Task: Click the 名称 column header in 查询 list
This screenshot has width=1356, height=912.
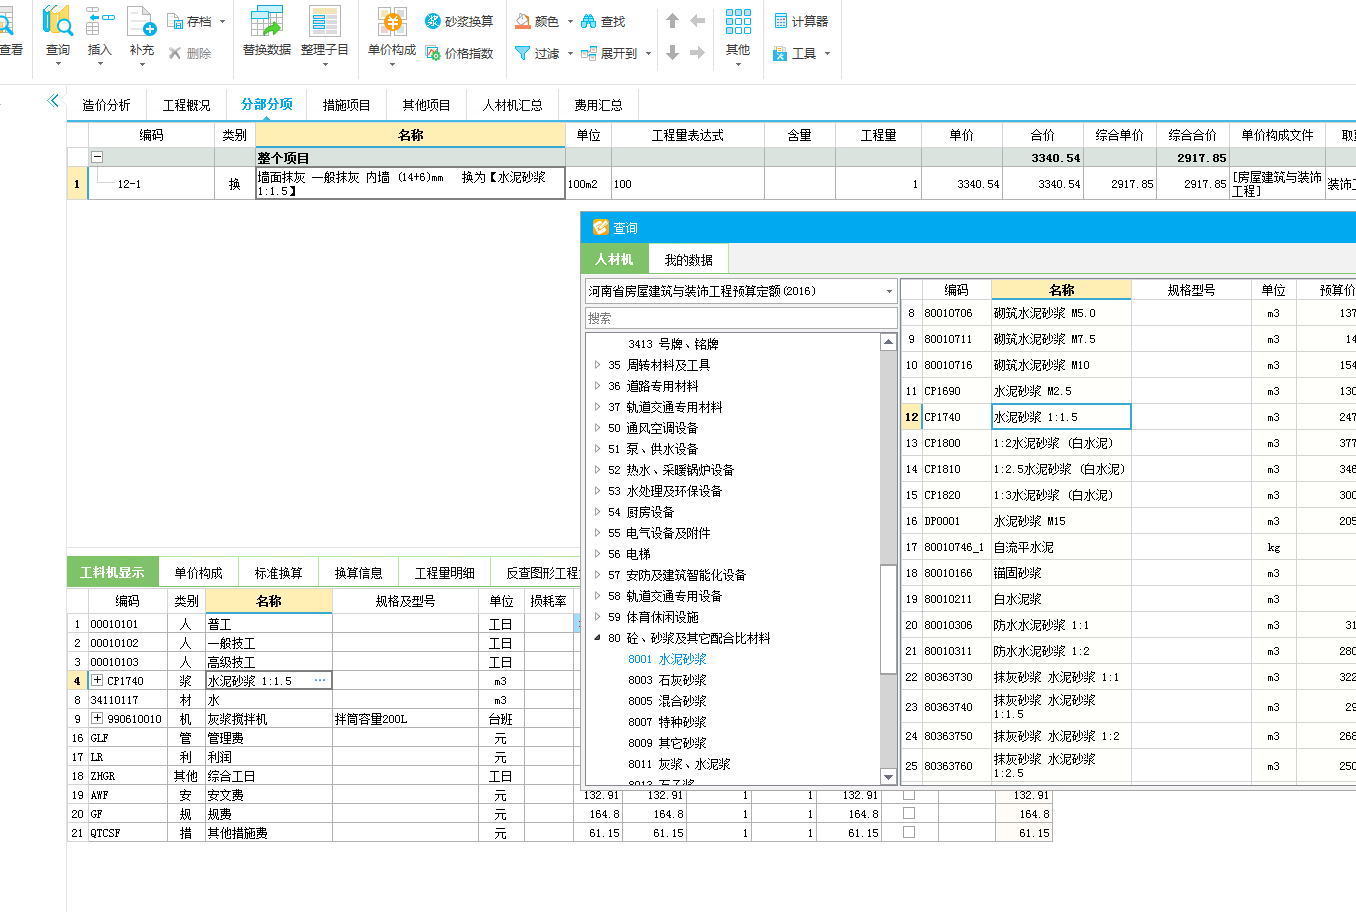Action: click(x=1061, y=290)
